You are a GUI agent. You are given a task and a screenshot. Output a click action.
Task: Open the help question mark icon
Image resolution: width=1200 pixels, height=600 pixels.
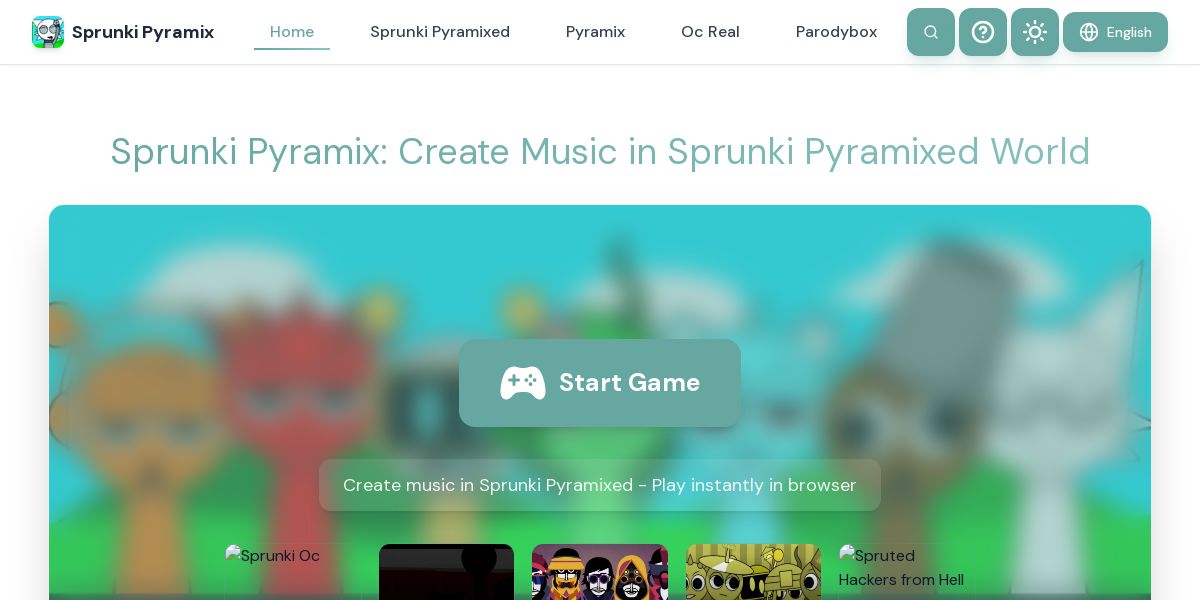click(983, 32)
